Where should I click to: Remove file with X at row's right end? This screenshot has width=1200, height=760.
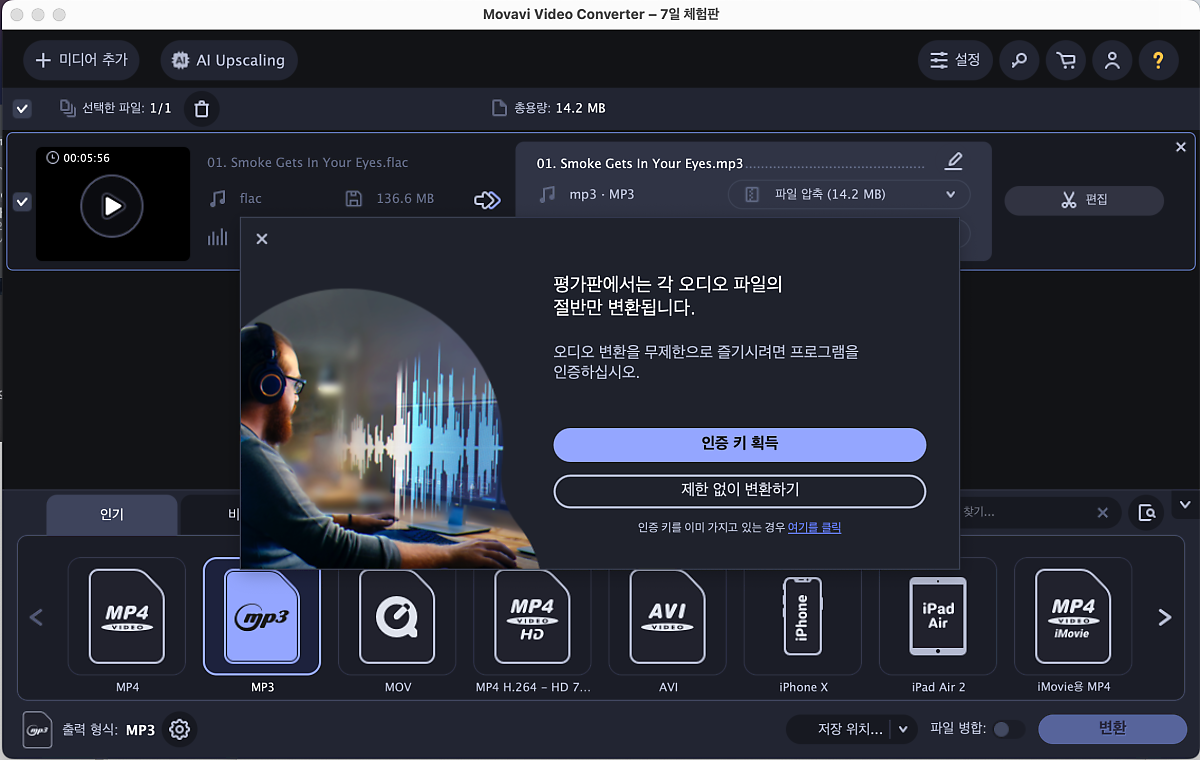[x=1180, y=147]
